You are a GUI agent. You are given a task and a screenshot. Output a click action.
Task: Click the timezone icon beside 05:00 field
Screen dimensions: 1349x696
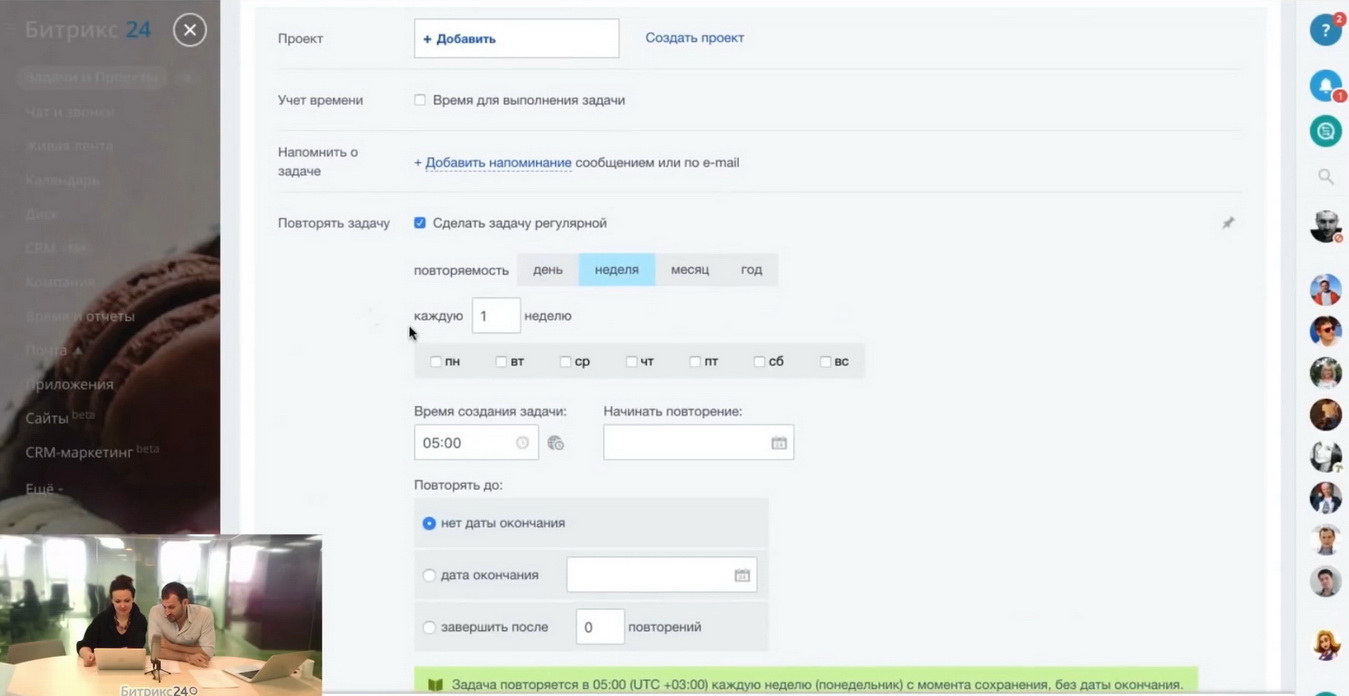(556, 443)
